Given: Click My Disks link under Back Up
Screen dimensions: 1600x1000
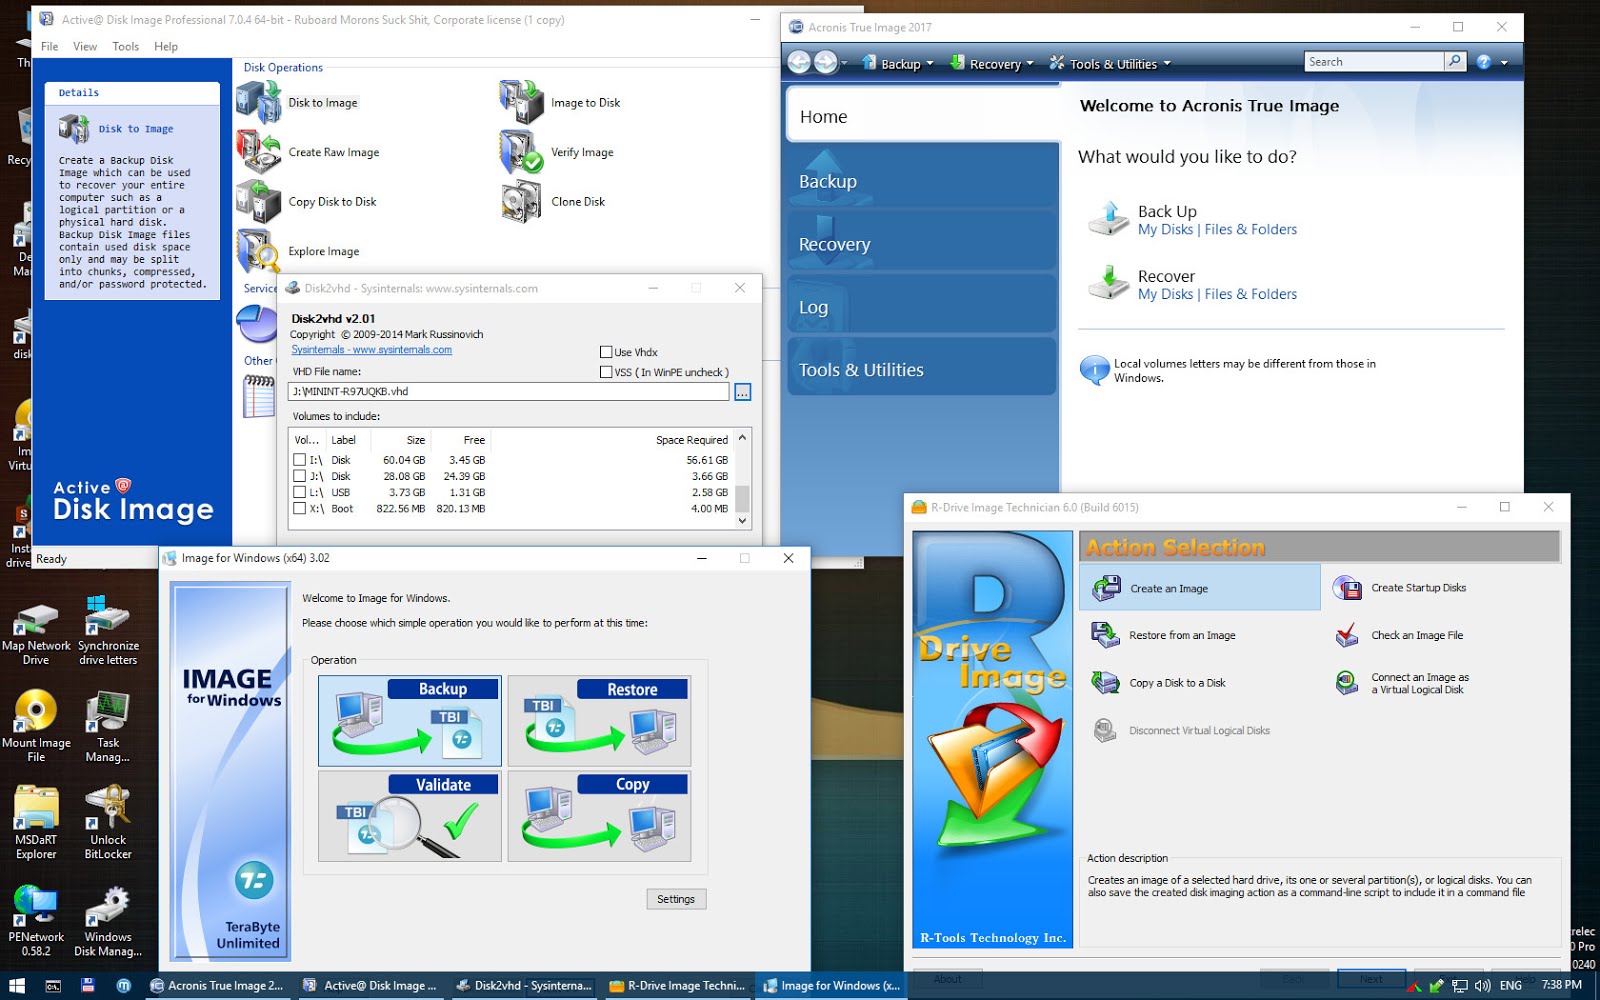Looking at the screenshot, I should (1165, 229).
